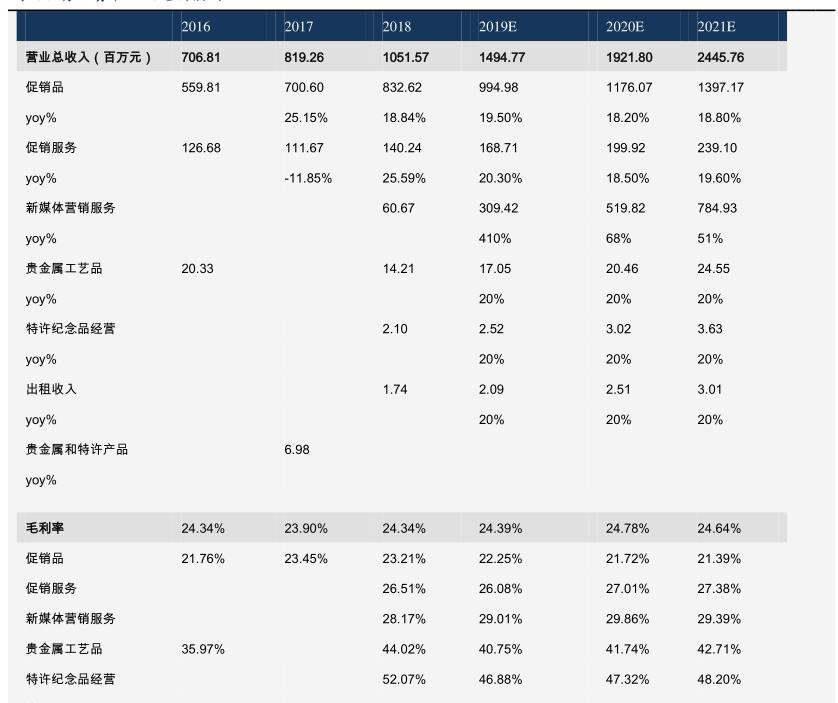
Task: Click the 毛利率 row header
Action: (45, 527)
